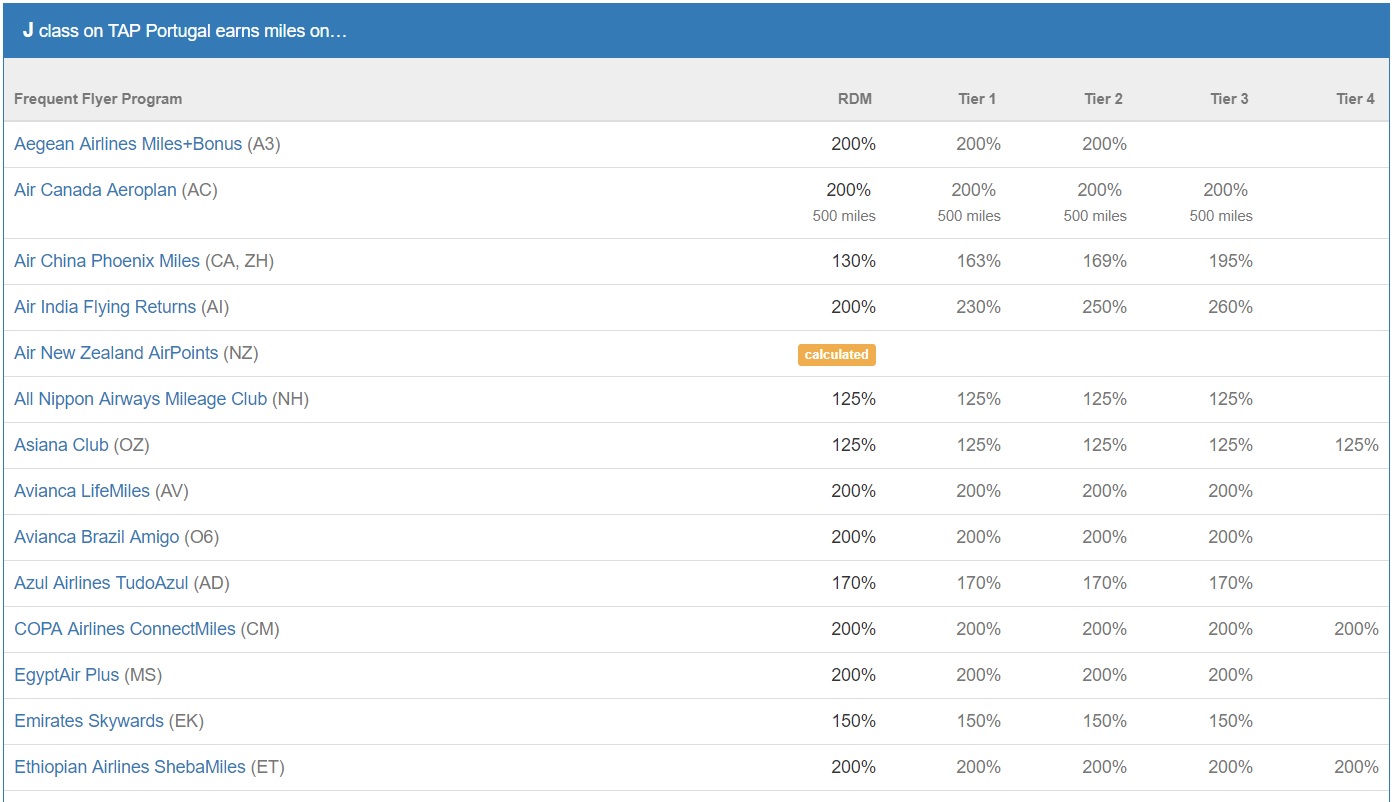The width and height of the screenshot is (1392, 802).
Task: Select Azul Airlines TudoAzul link
Action: pos(101,583)
